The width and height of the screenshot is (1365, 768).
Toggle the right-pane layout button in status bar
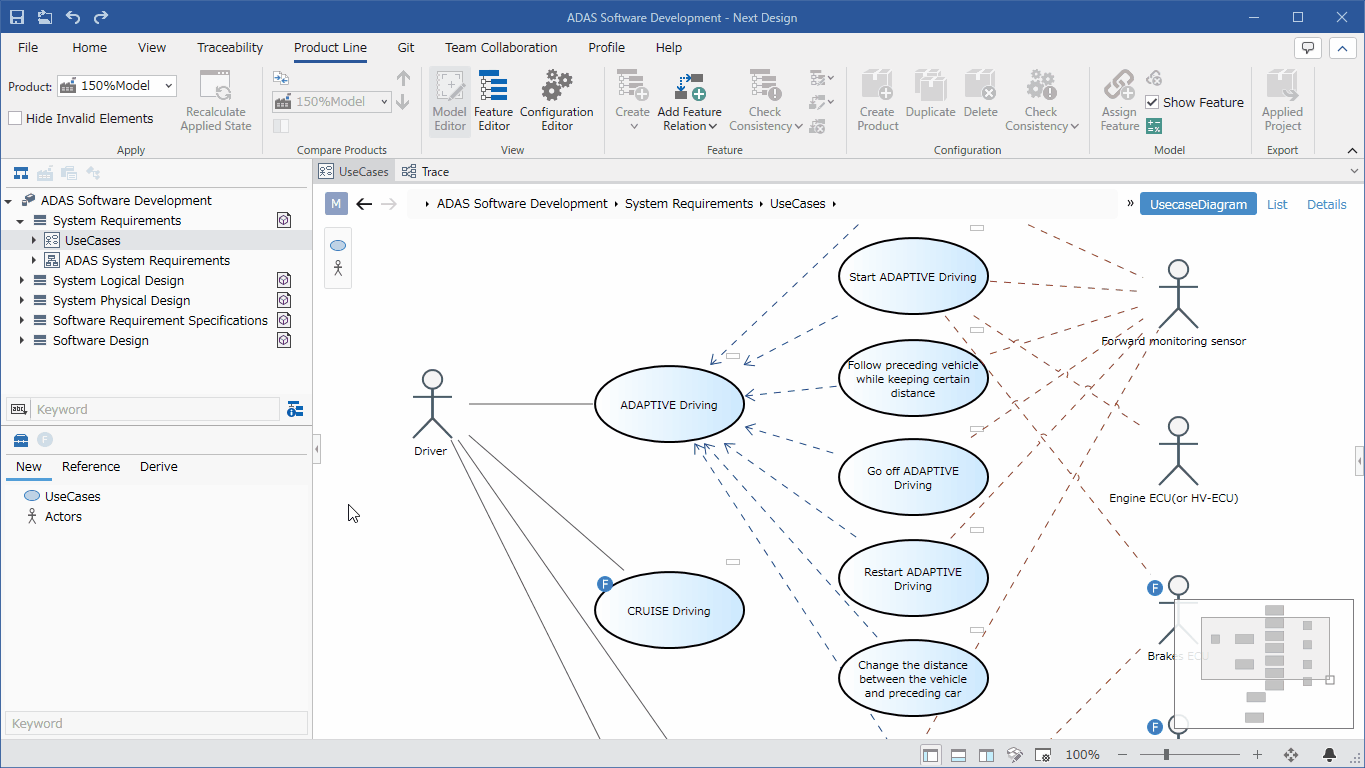987,755
